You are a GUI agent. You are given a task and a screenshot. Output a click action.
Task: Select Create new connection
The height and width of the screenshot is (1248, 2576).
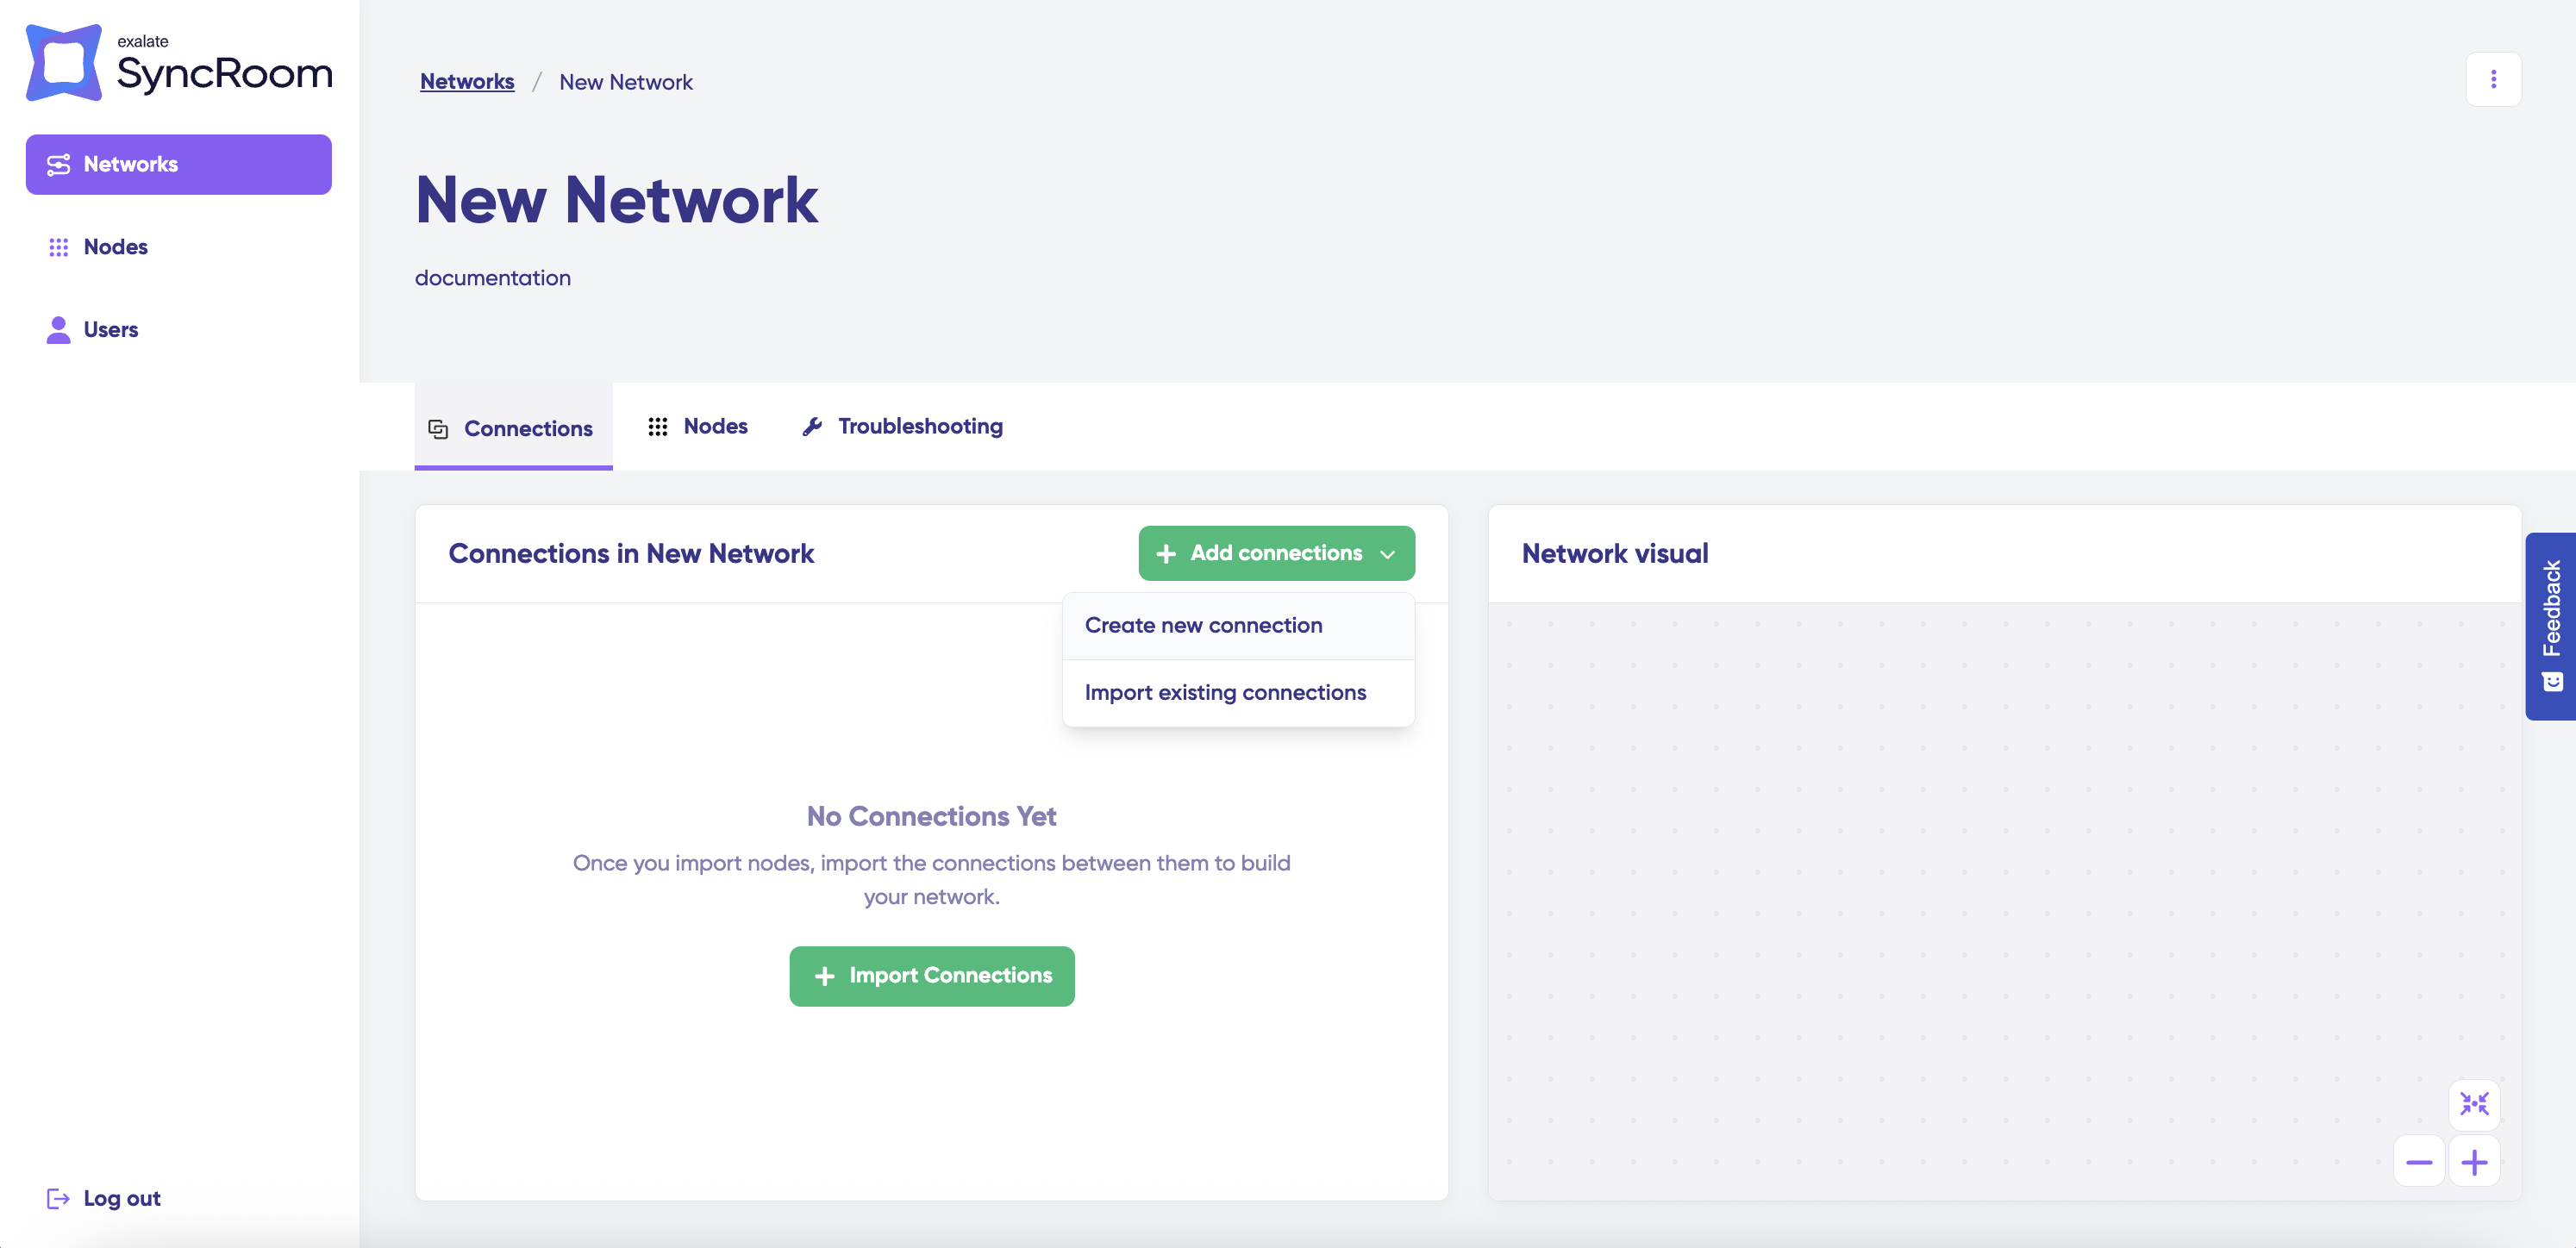(x=1203, y=625)
